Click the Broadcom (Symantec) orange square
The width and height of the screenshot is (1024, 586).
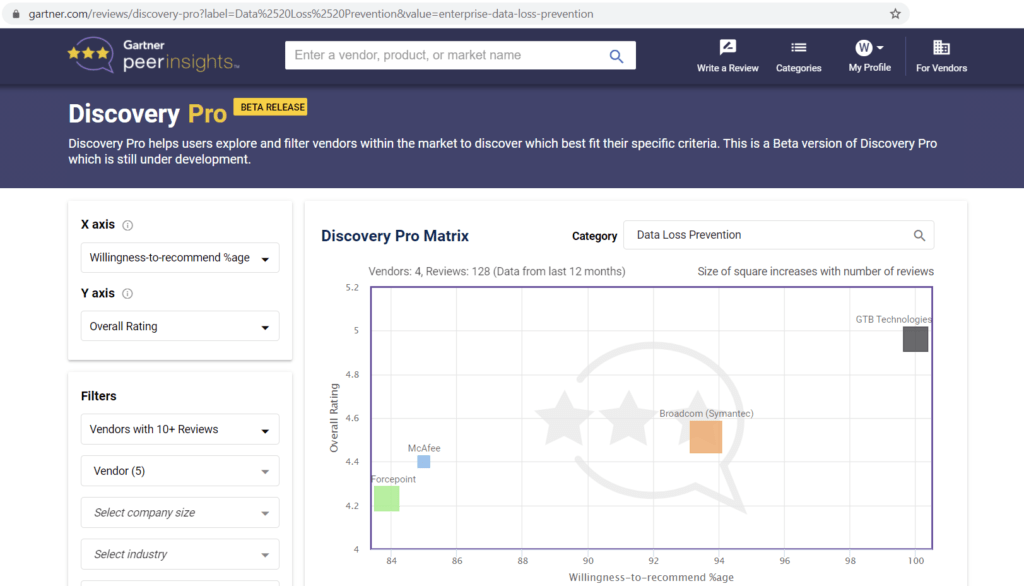pyautogui.click(x=706, y=437)
